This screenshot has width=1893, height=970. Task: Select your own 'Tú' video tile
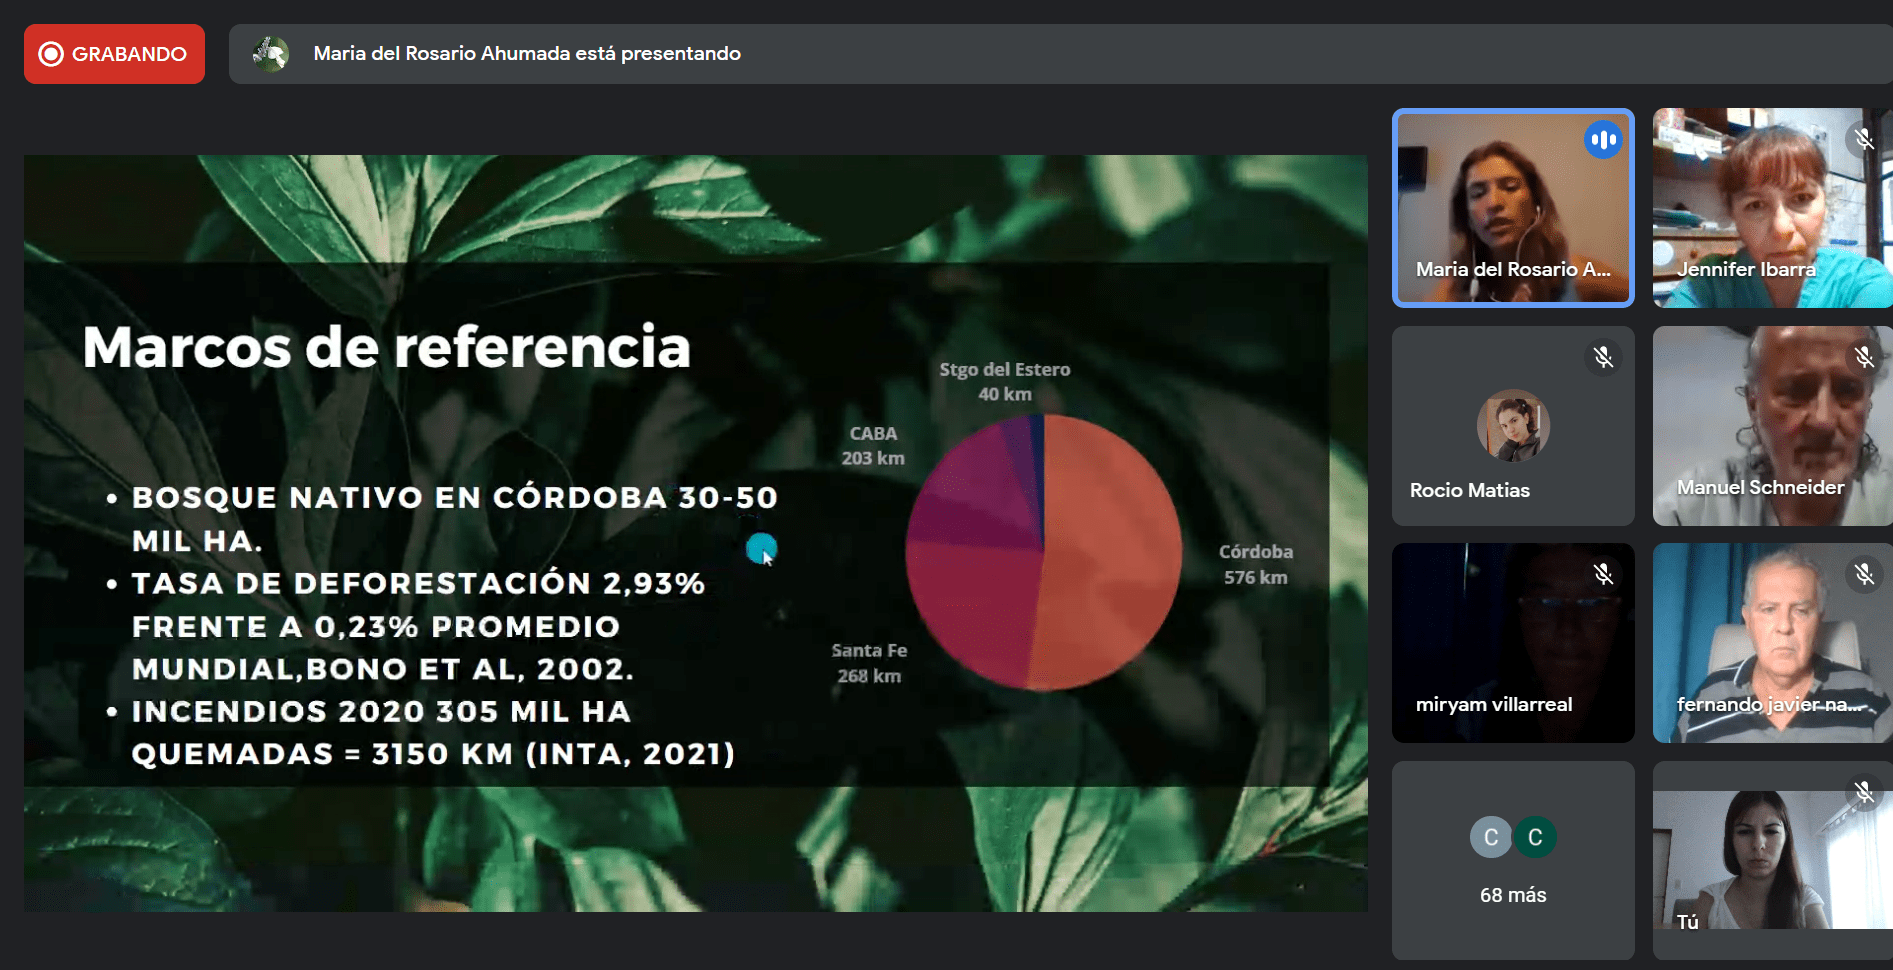point(1772,861)
